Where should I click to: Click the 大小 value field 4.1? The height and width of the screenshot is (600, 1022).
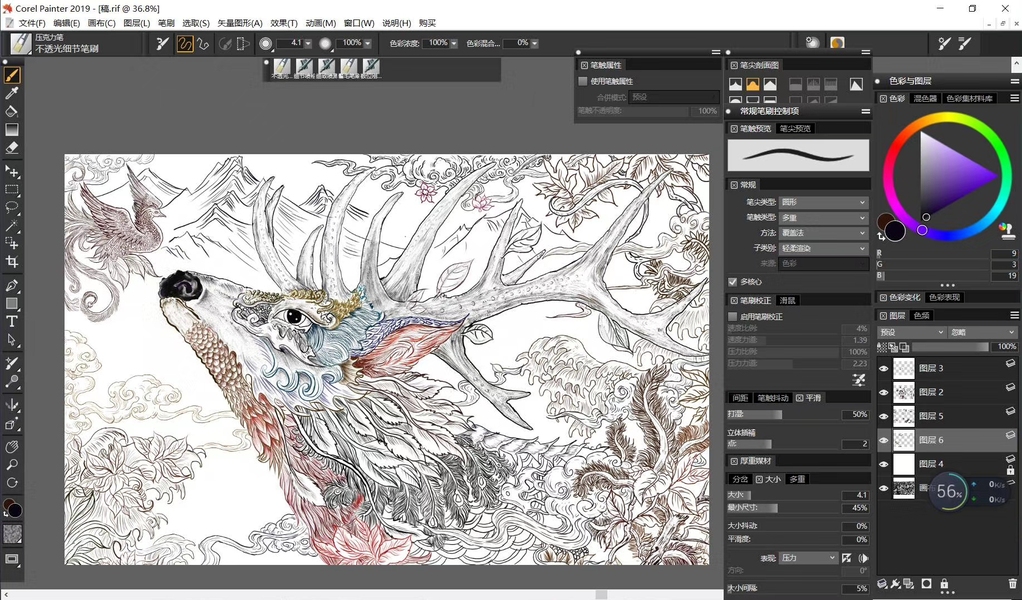tap(854, 495)
